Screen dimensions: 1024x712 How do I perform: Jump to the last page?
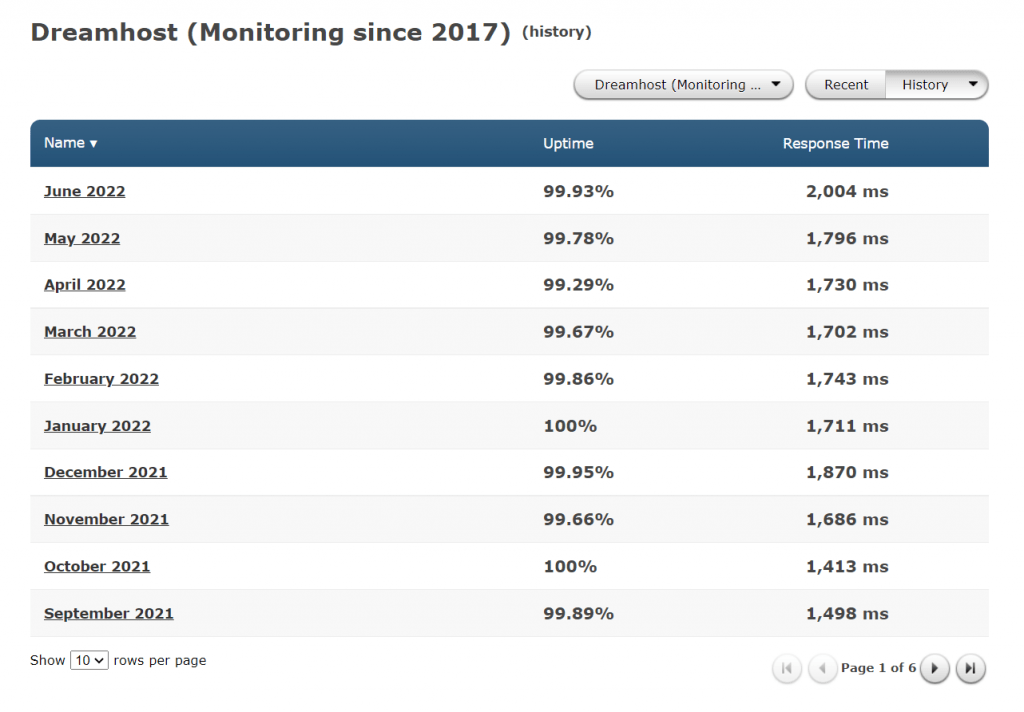click(x=970, y=668)
